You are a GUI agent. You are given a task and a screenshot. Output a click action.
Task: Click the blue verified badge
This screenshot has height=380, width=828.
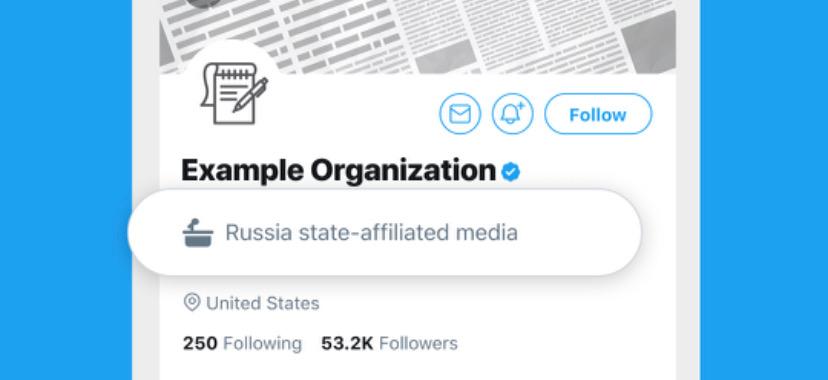511,172
